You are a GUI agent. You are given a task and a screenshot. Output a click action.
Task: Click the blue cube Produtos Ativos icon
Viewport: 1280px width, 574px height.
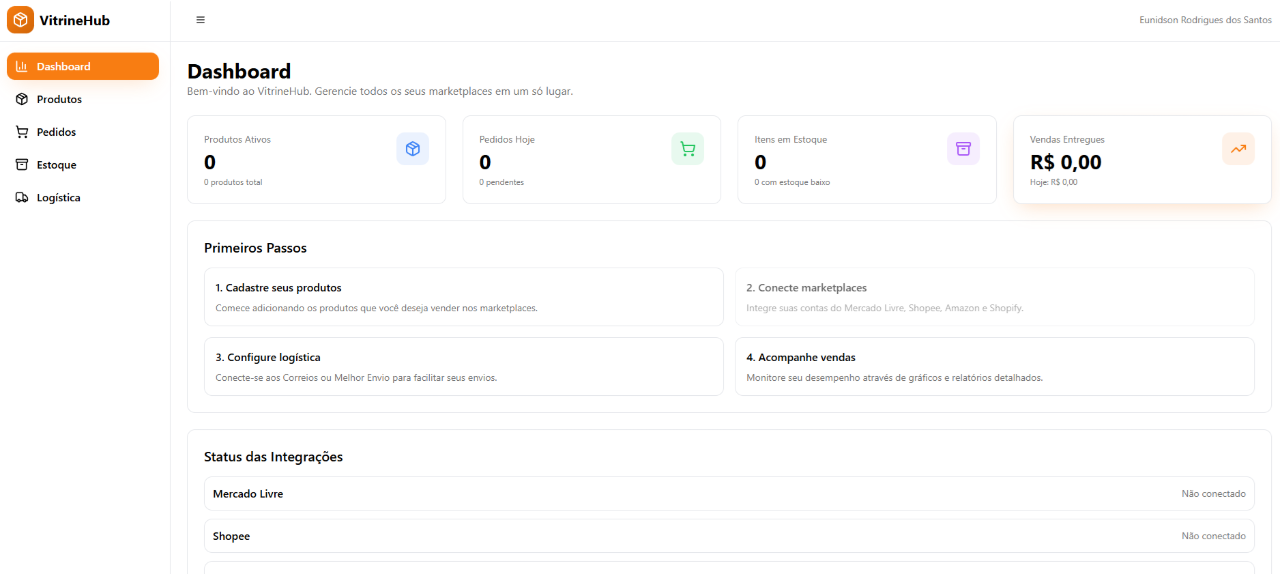(x=412, y=149)
